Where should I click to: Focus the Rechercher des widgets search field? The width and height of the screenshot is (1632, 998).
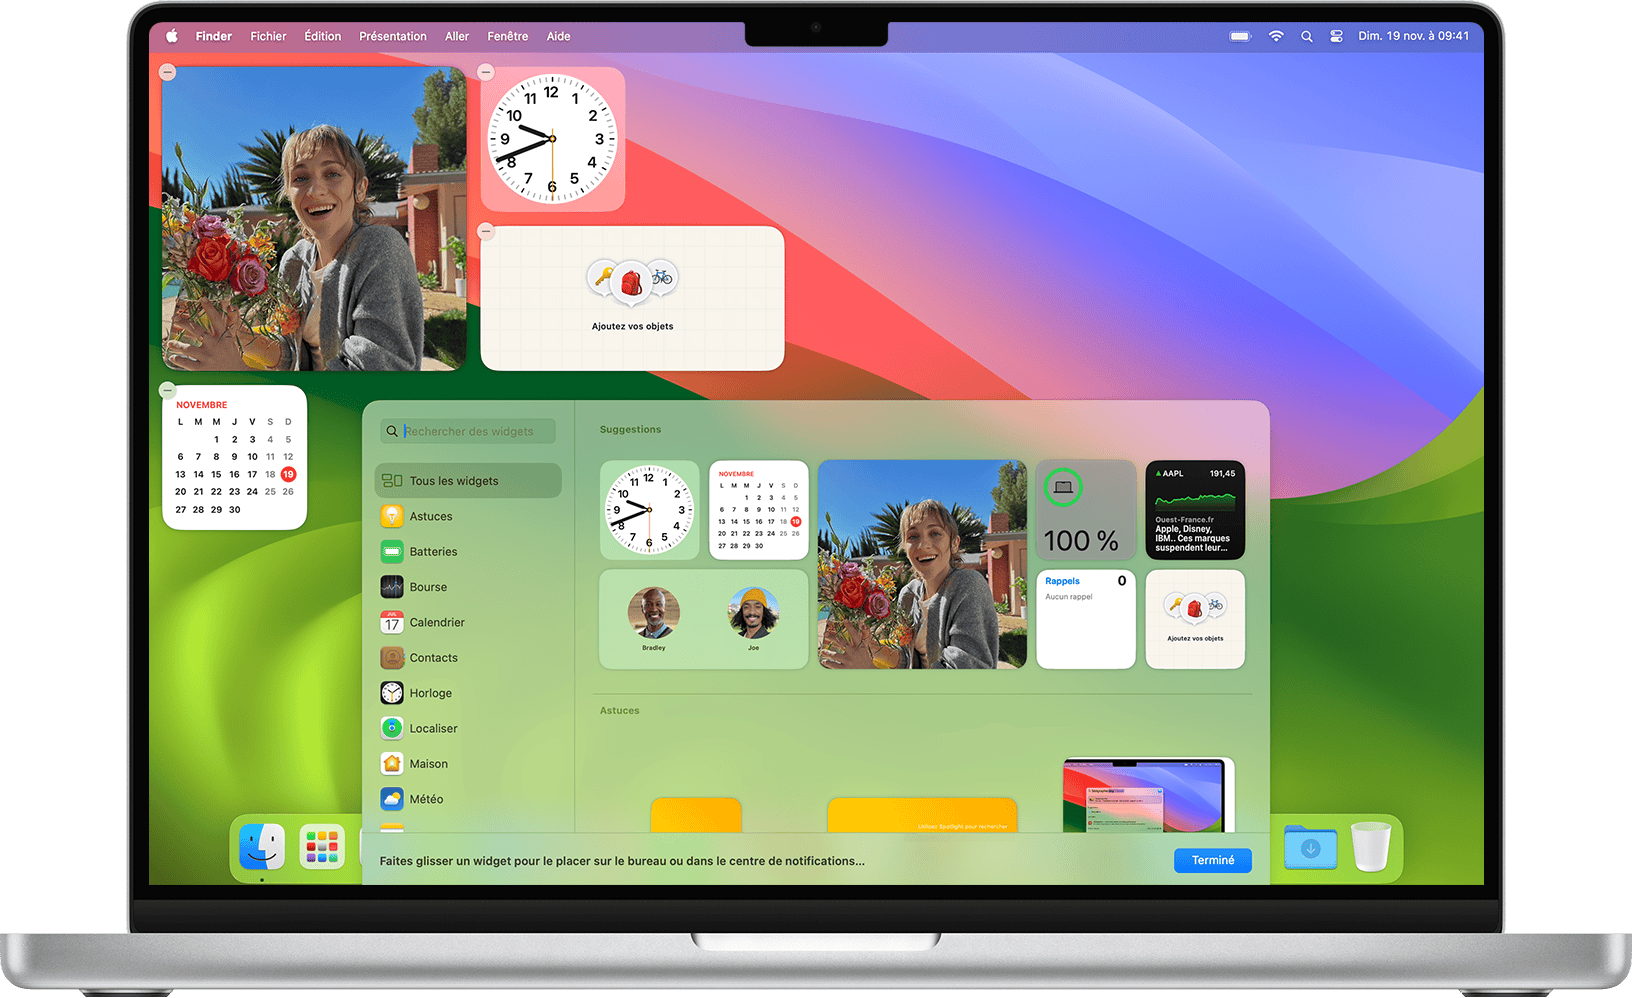tap(468, 431)
